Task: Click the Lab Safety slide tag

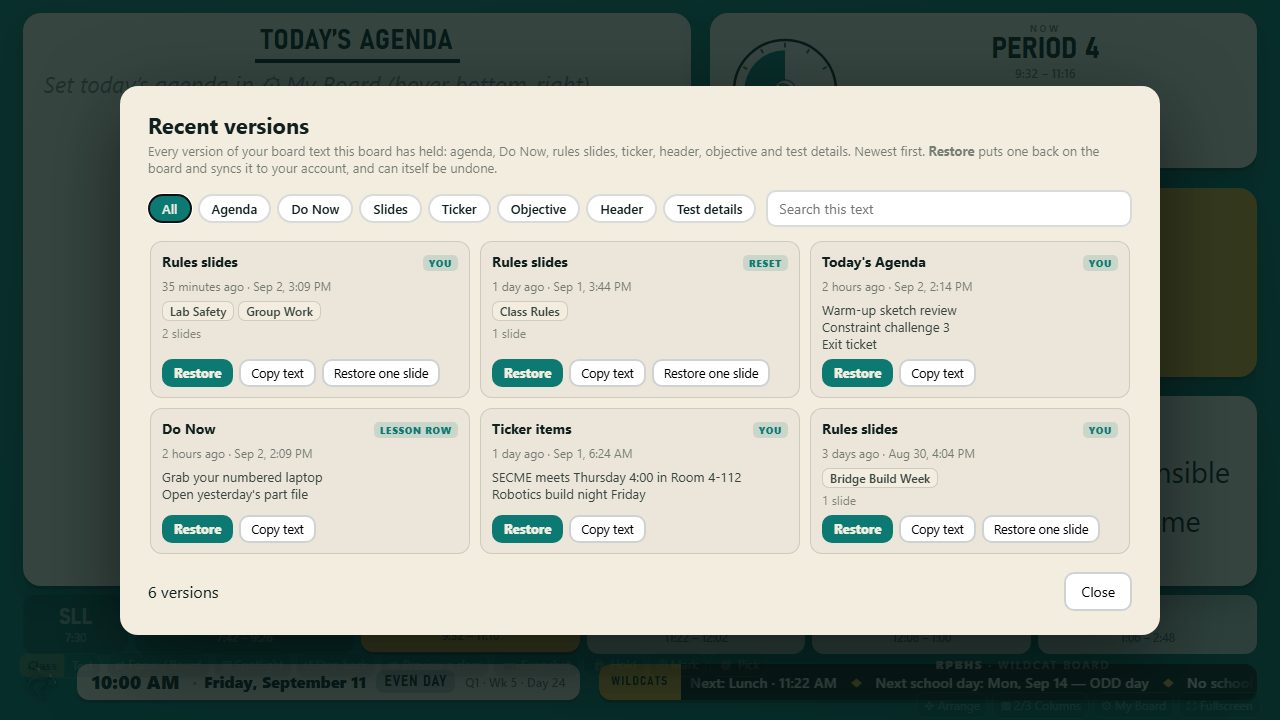Action: 198,311
